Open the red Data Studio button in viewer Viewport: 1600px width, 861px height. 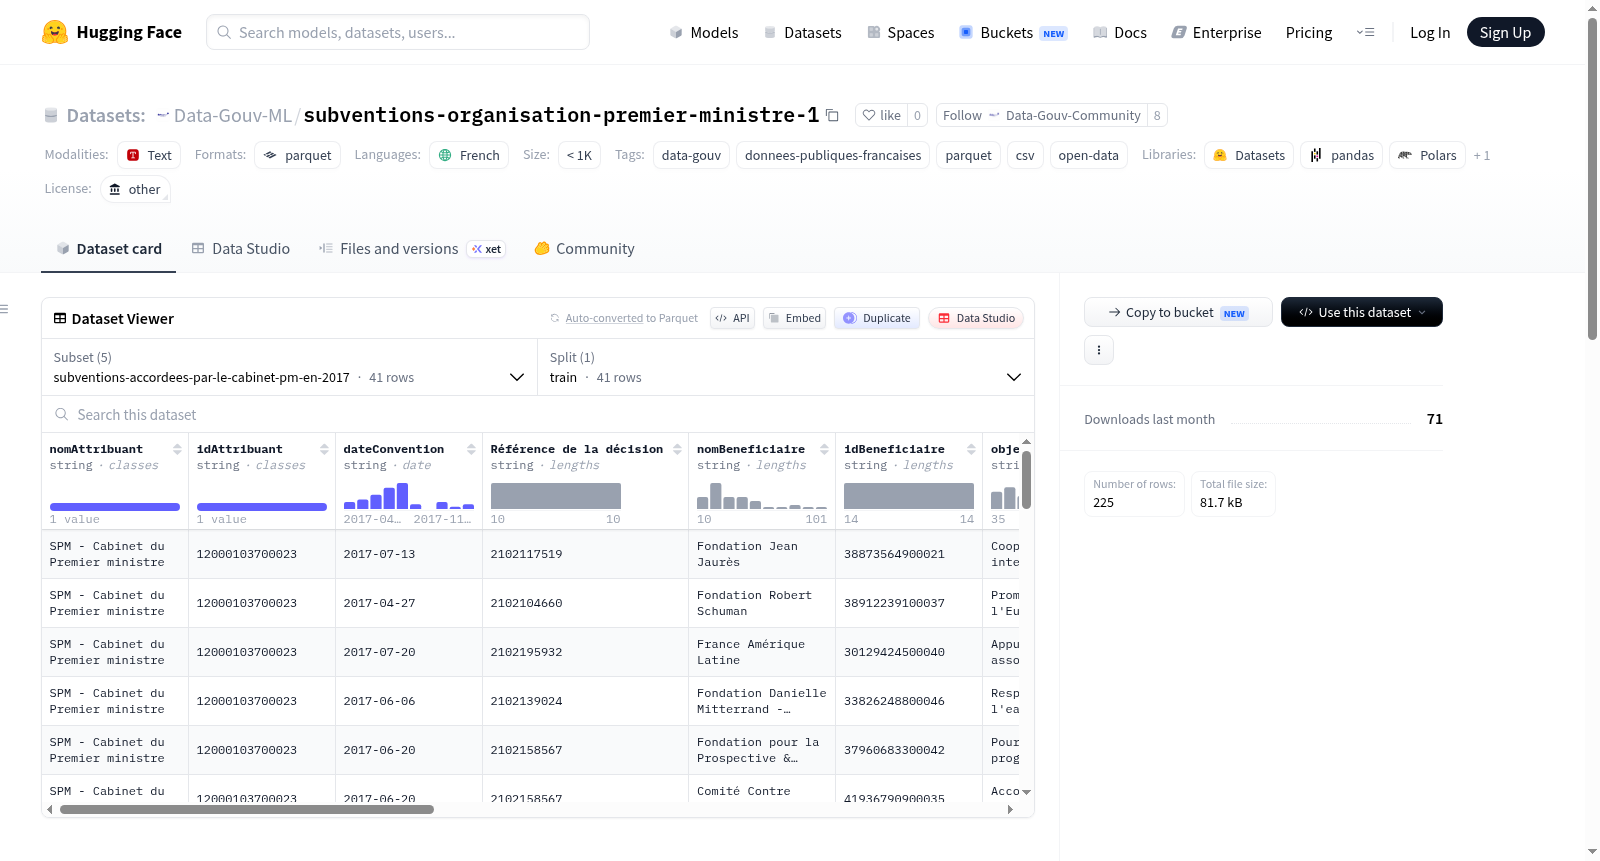pyautogui.click(x=976, y=318)
